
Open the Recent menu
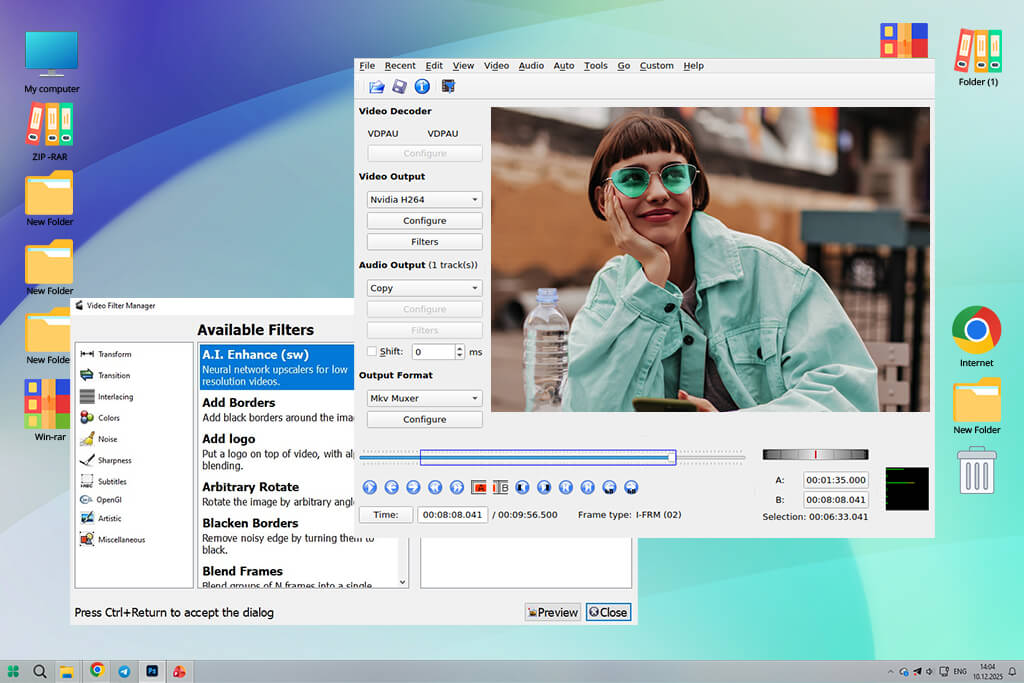click(400, 65)
